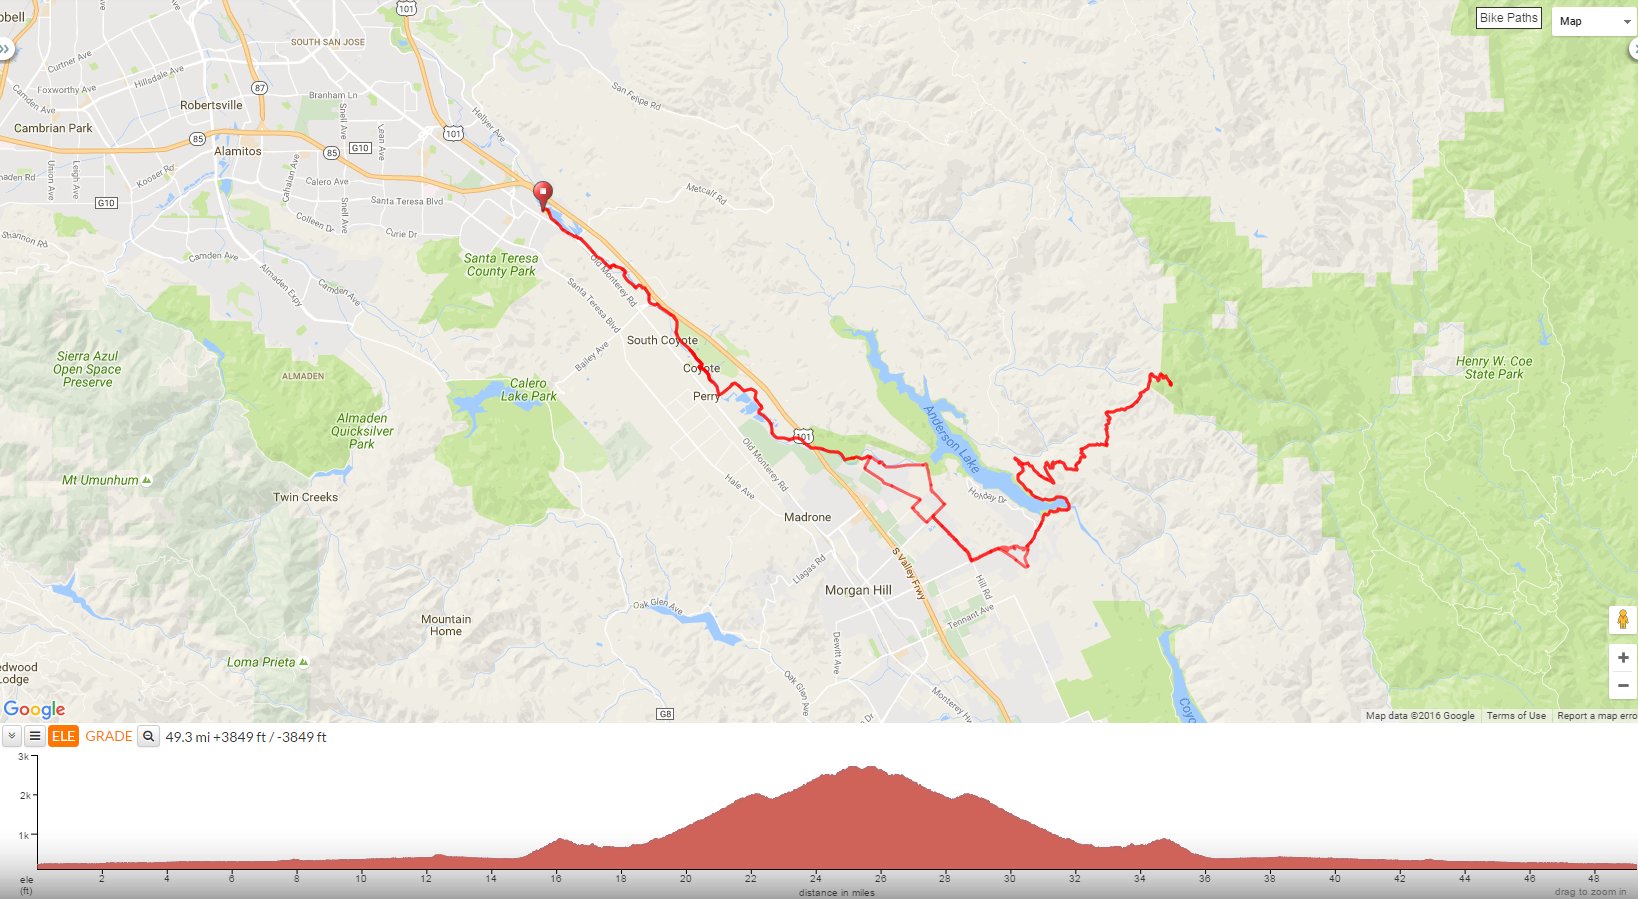Open the Map type dropdown
Image resolution: width=1638 pixels, height=899 pixels.
point(1594,21)
